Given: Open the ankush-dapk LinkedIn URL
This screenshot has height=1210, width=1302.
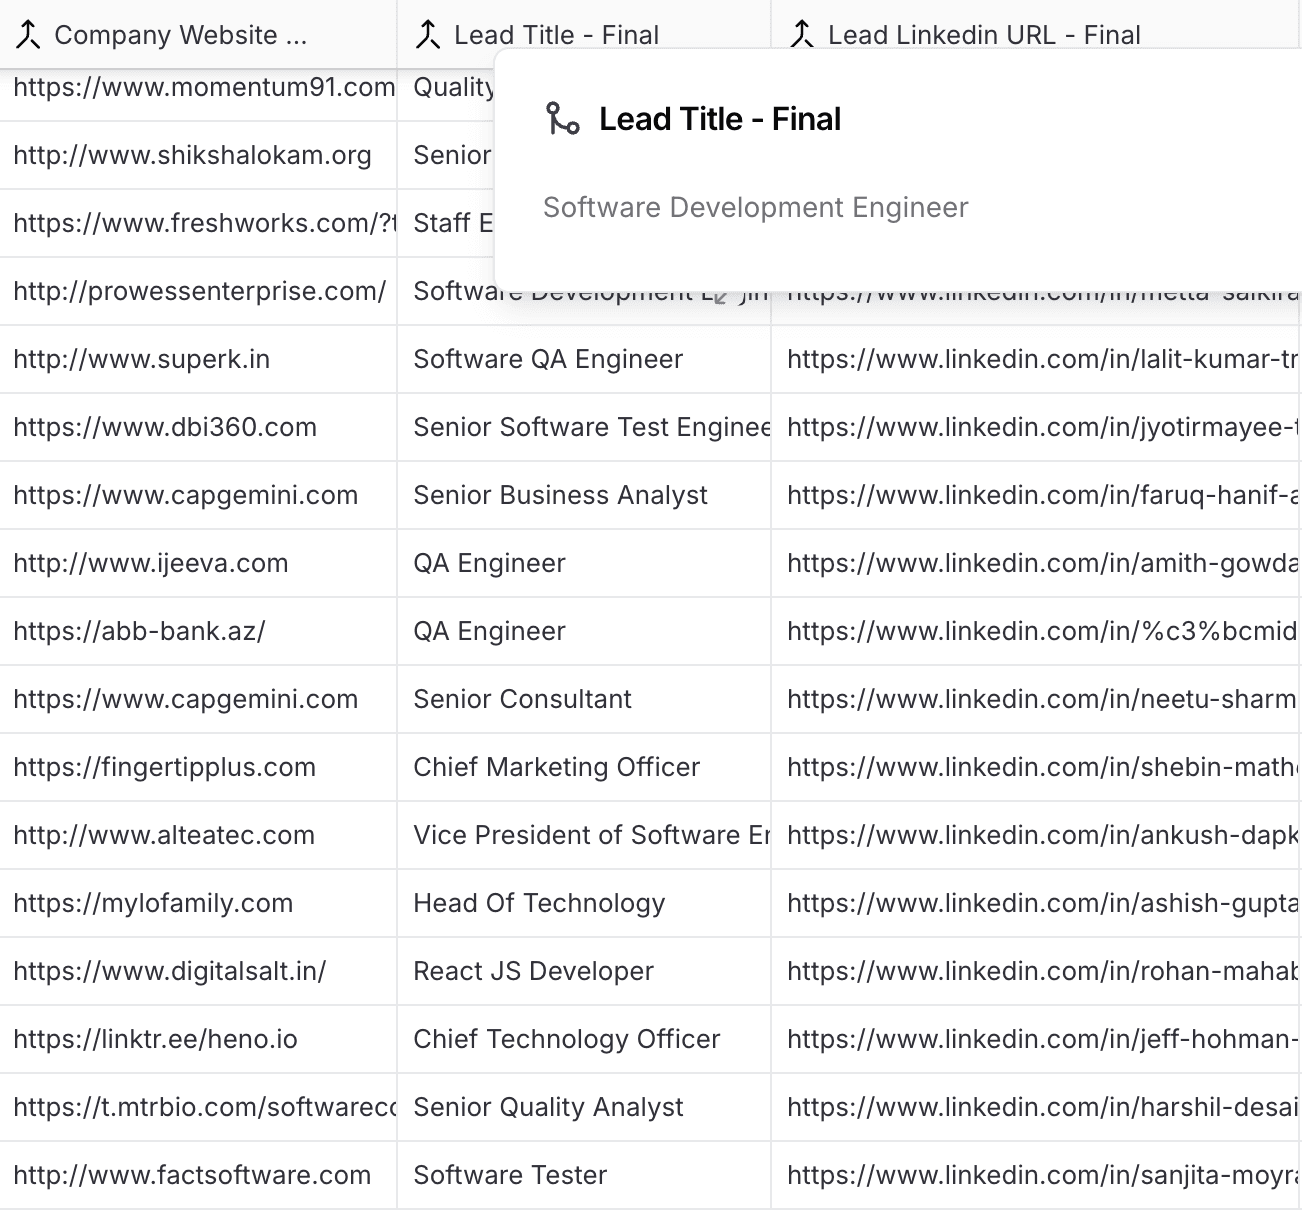Looking at the screenshot, I should pos(1037,835).
